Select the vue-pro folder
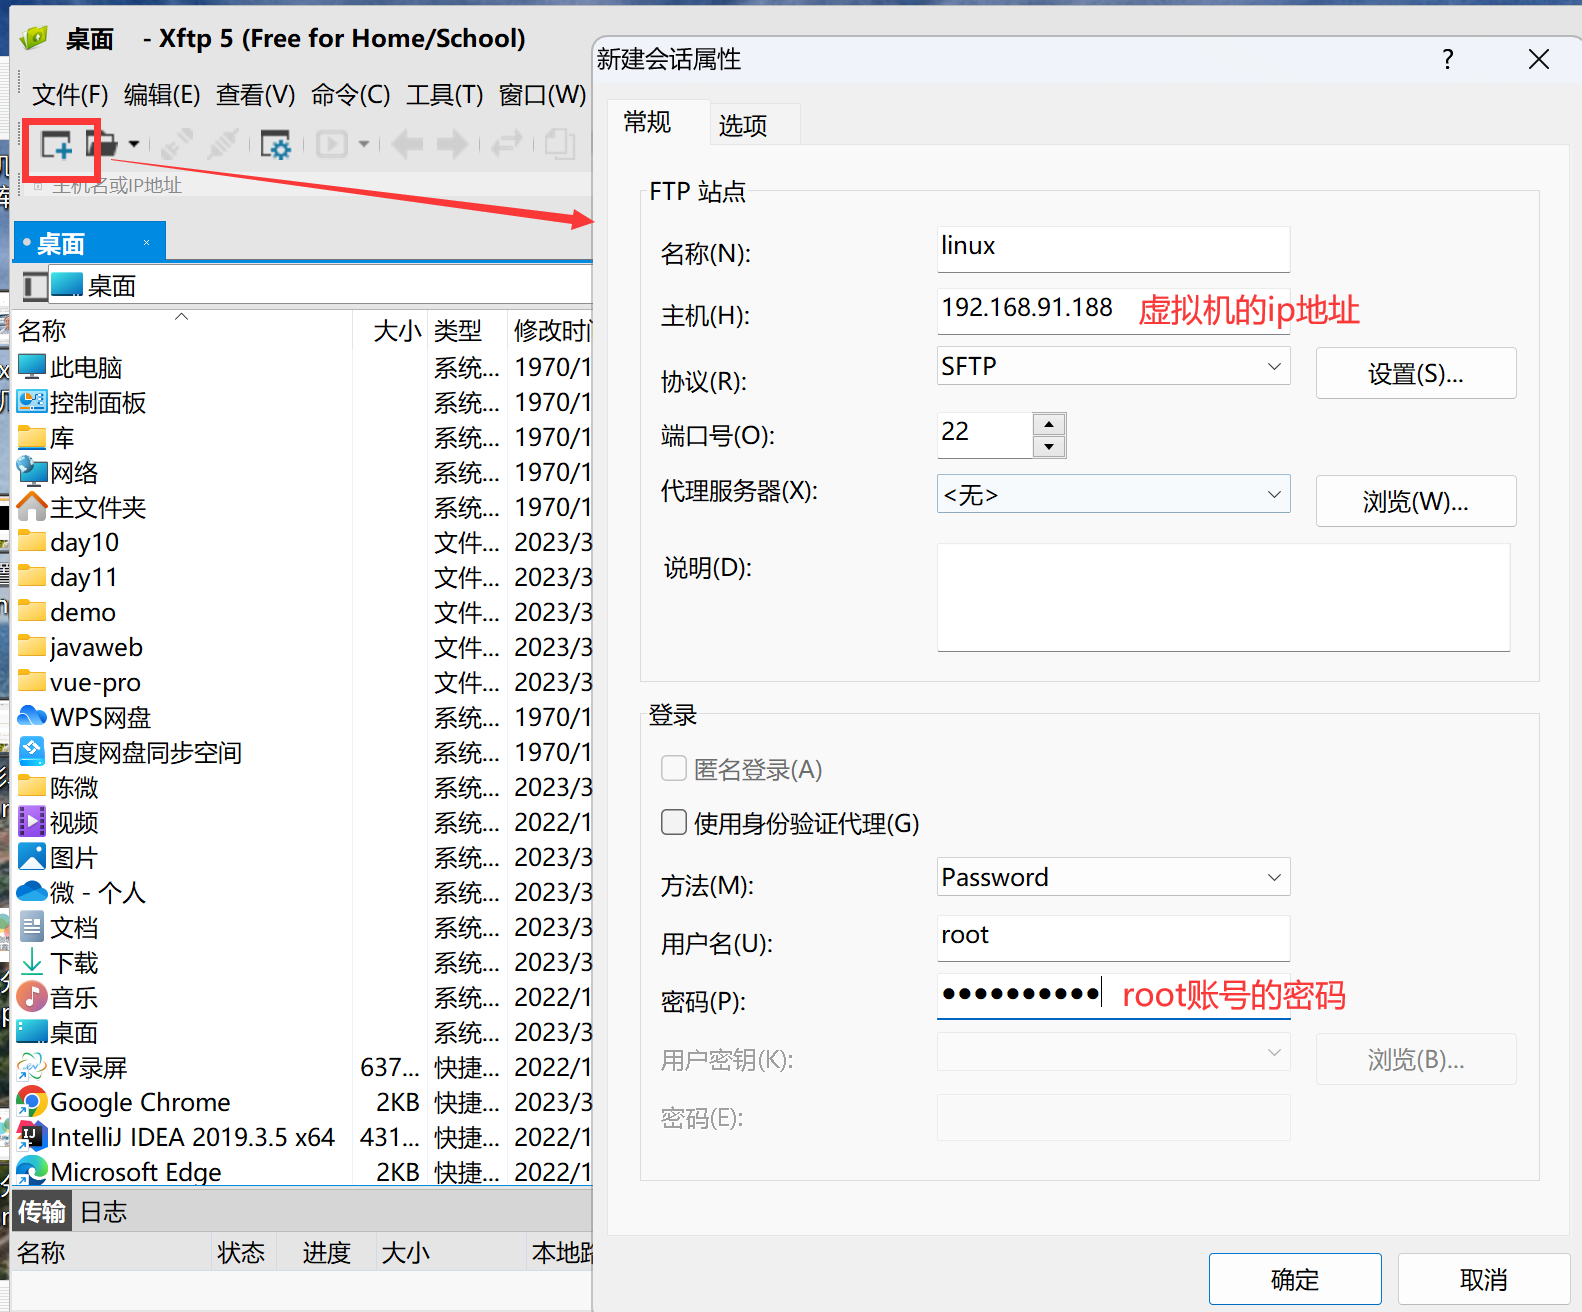 pyautogui.click(x=79, y=682)
